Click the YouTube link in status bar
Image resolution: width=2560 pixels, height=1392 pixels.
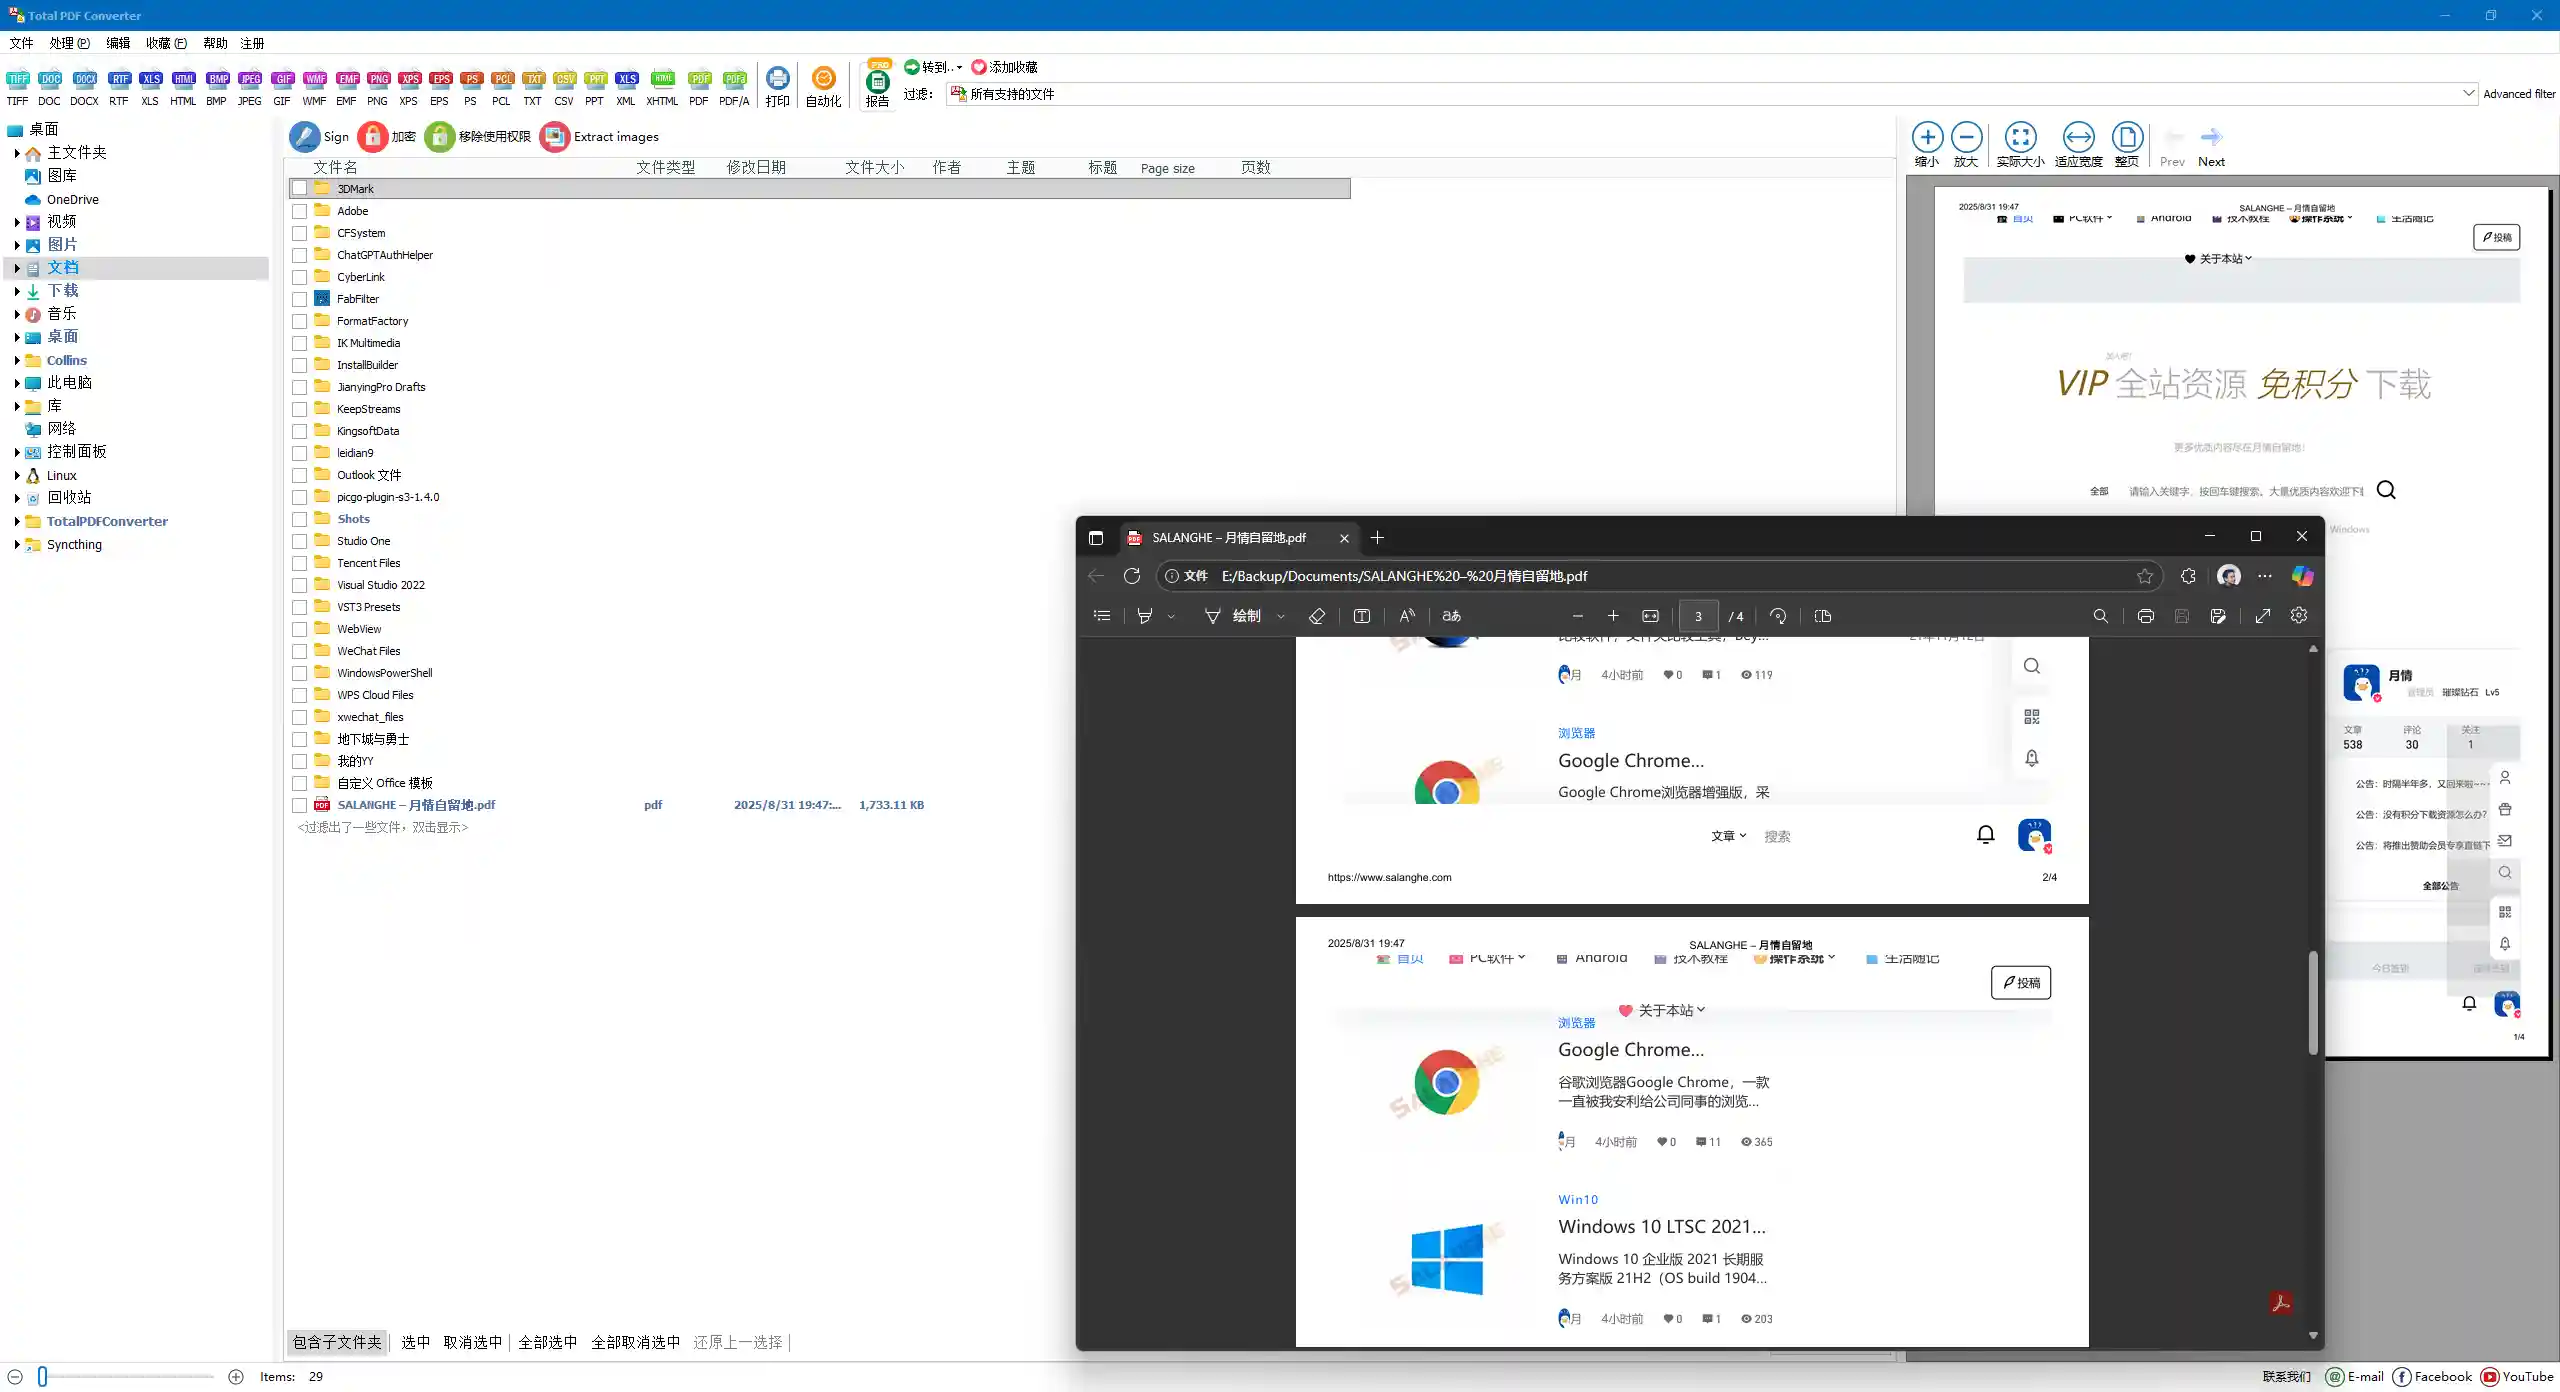coord(2517,1376)
